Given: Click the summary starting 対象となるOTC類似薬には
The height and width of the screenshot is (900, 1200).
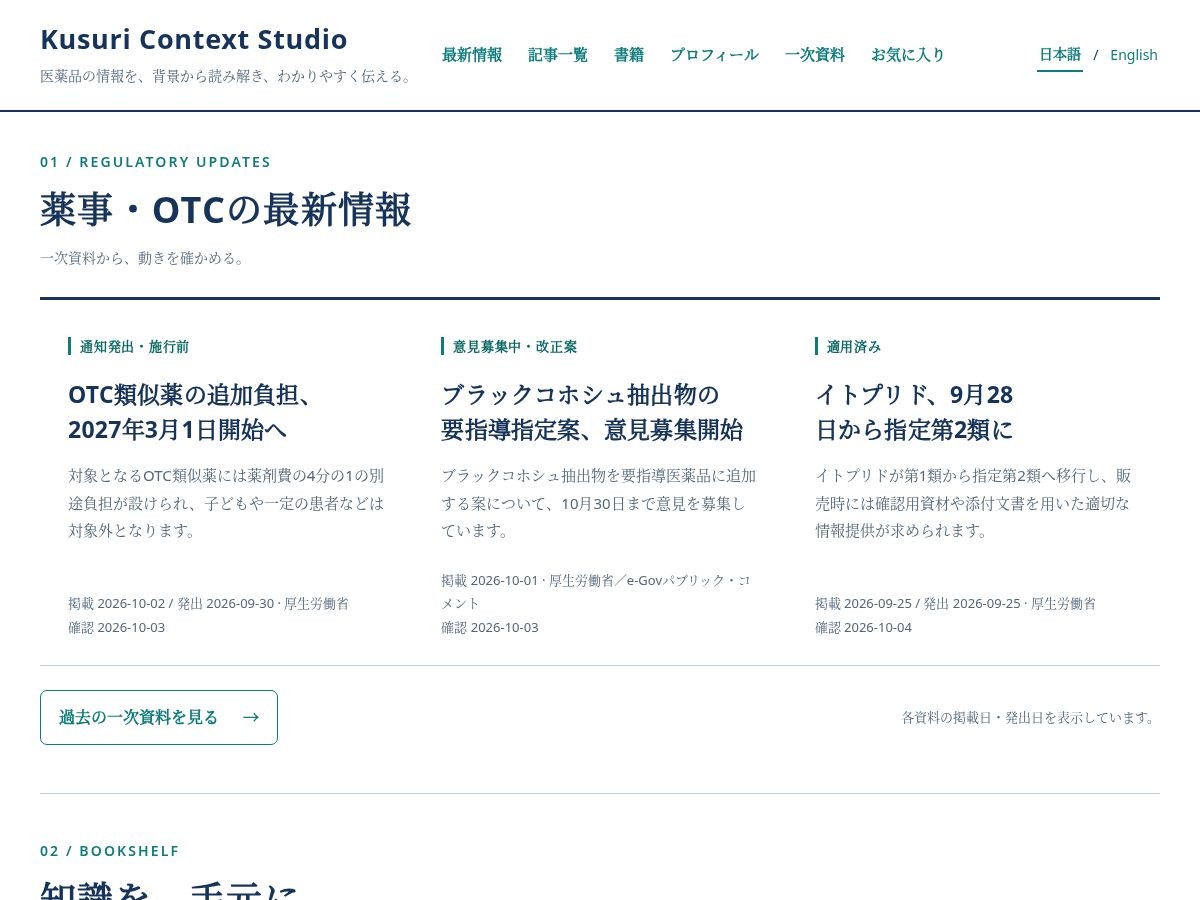Looking at the screenshot, I should point(226,503).
